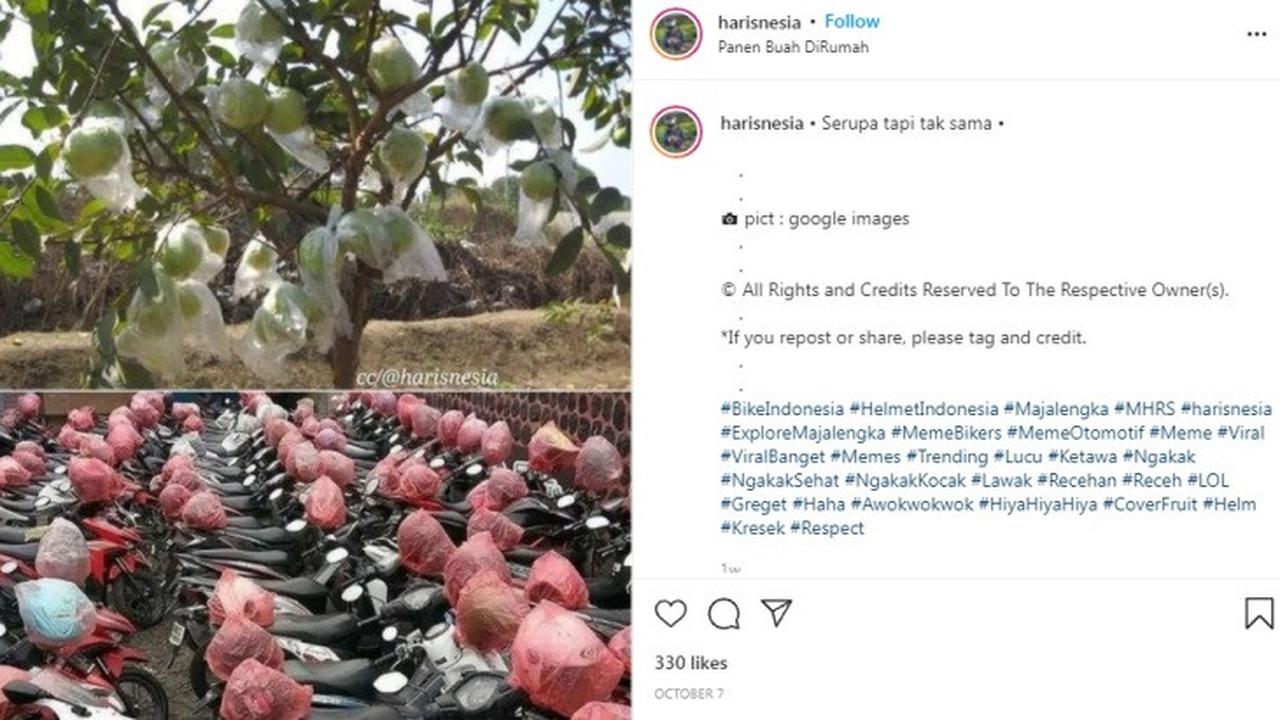This screenshot has height=720, width=1280.
Task: Open comments via speech bubble icon
Action: click(x=724, y=613)
